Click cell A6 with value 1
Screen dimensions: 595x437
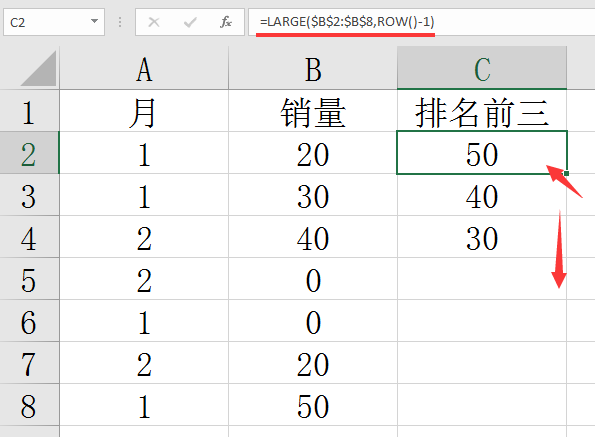[x=144, y=321]
